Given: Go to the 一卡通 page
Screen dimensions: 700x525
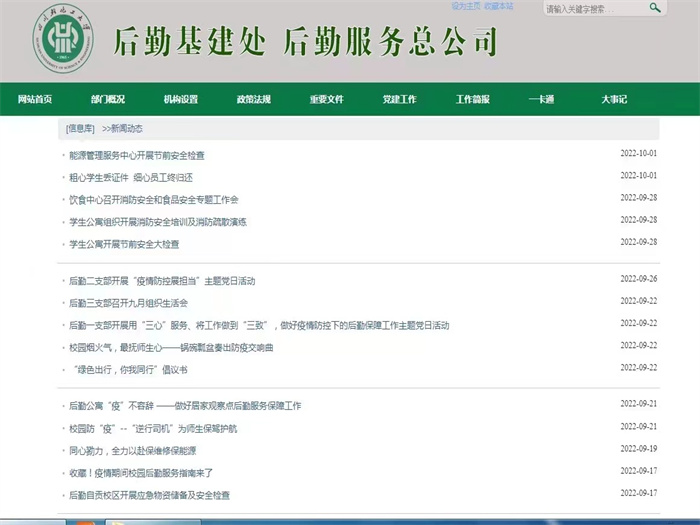Looking at the screenshot, I should point(541,99).
